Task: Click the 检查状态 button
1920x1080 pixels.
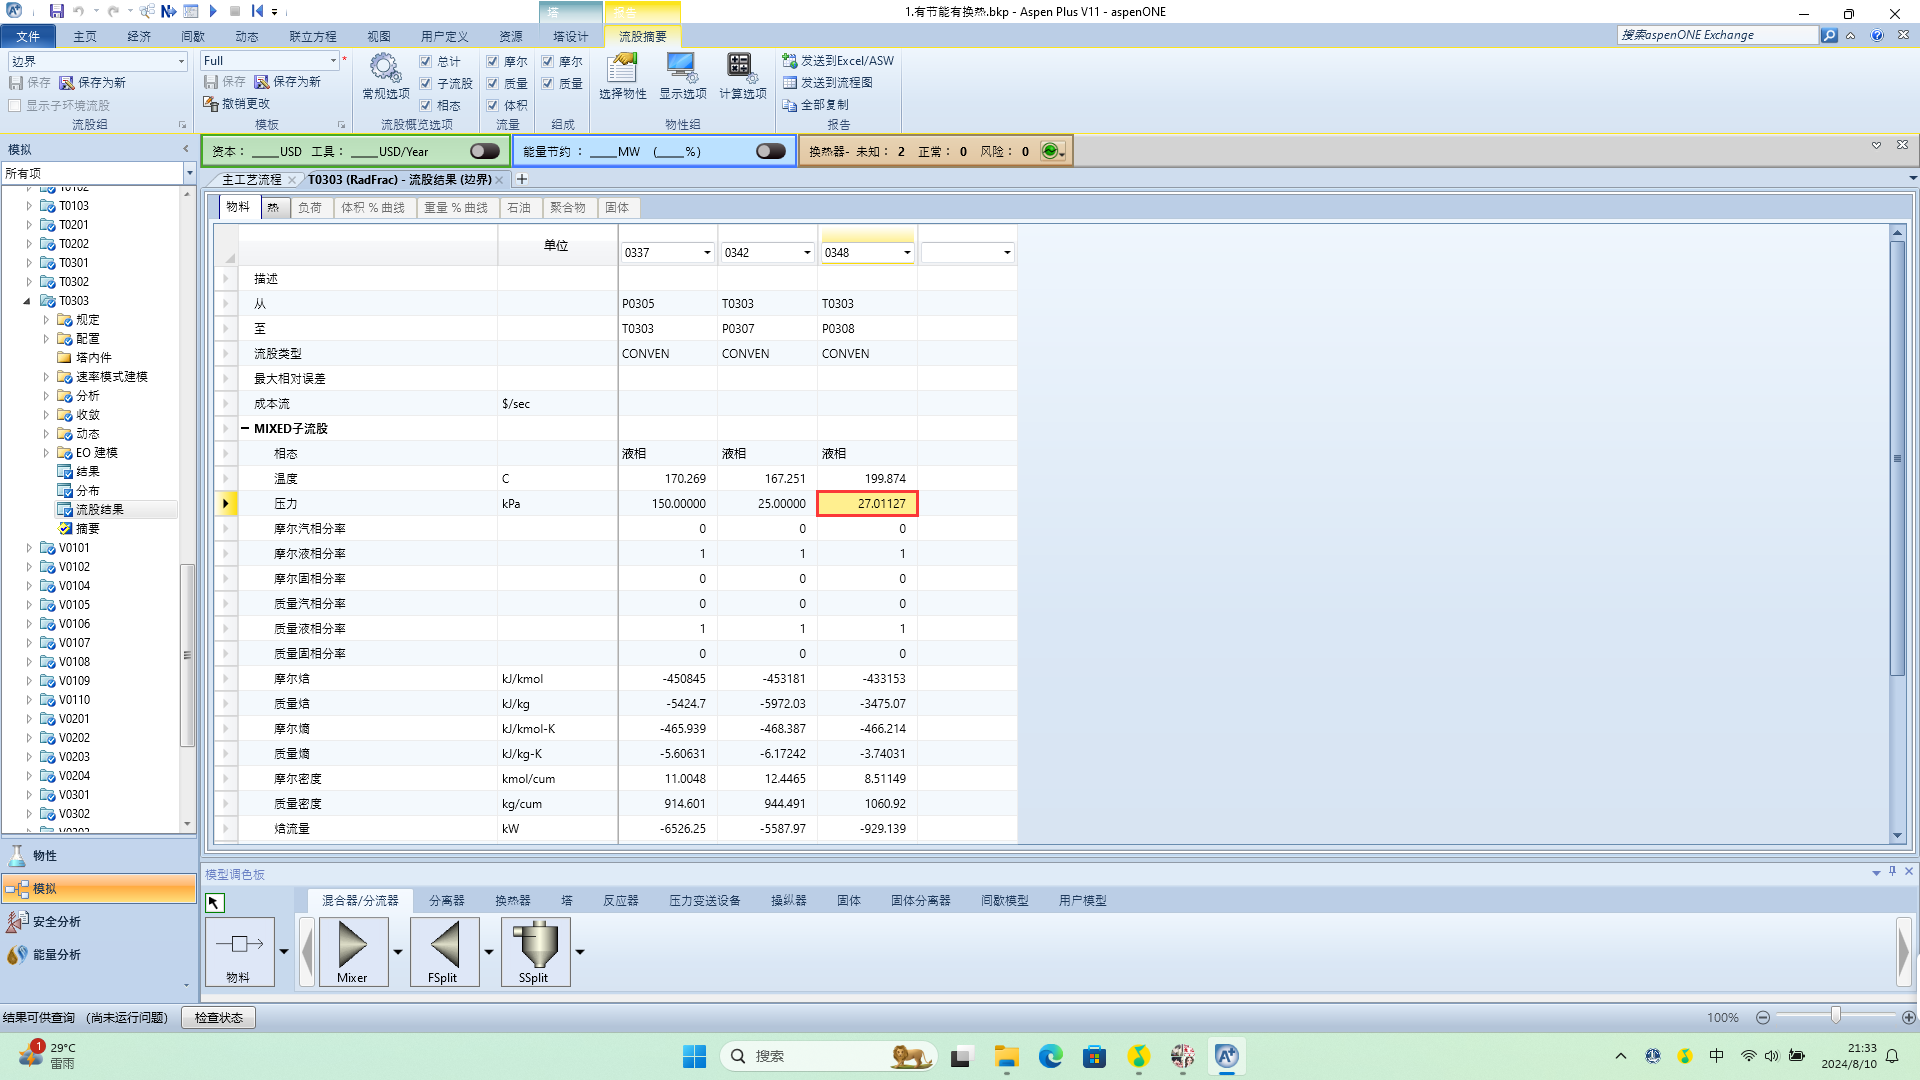Action: 218,1017
